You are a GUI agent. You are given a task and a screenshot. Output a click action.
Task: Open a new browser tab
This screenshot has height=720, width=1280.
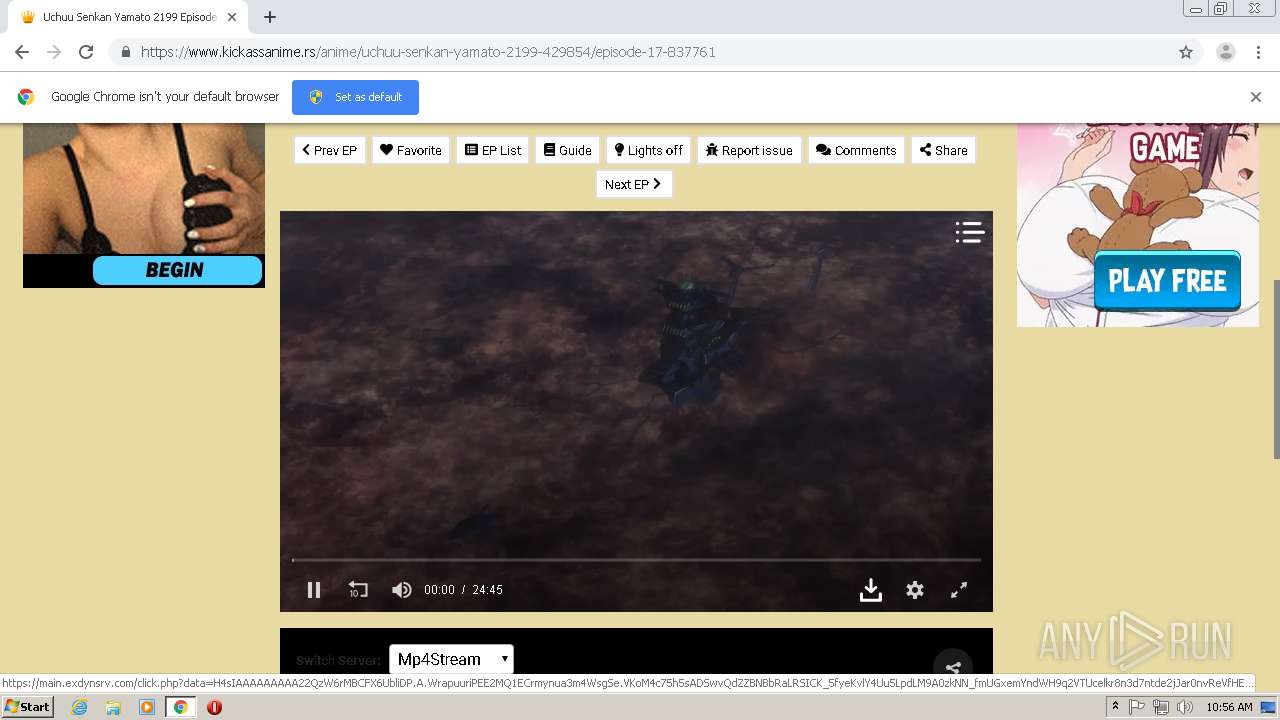(x=270, y=17)
